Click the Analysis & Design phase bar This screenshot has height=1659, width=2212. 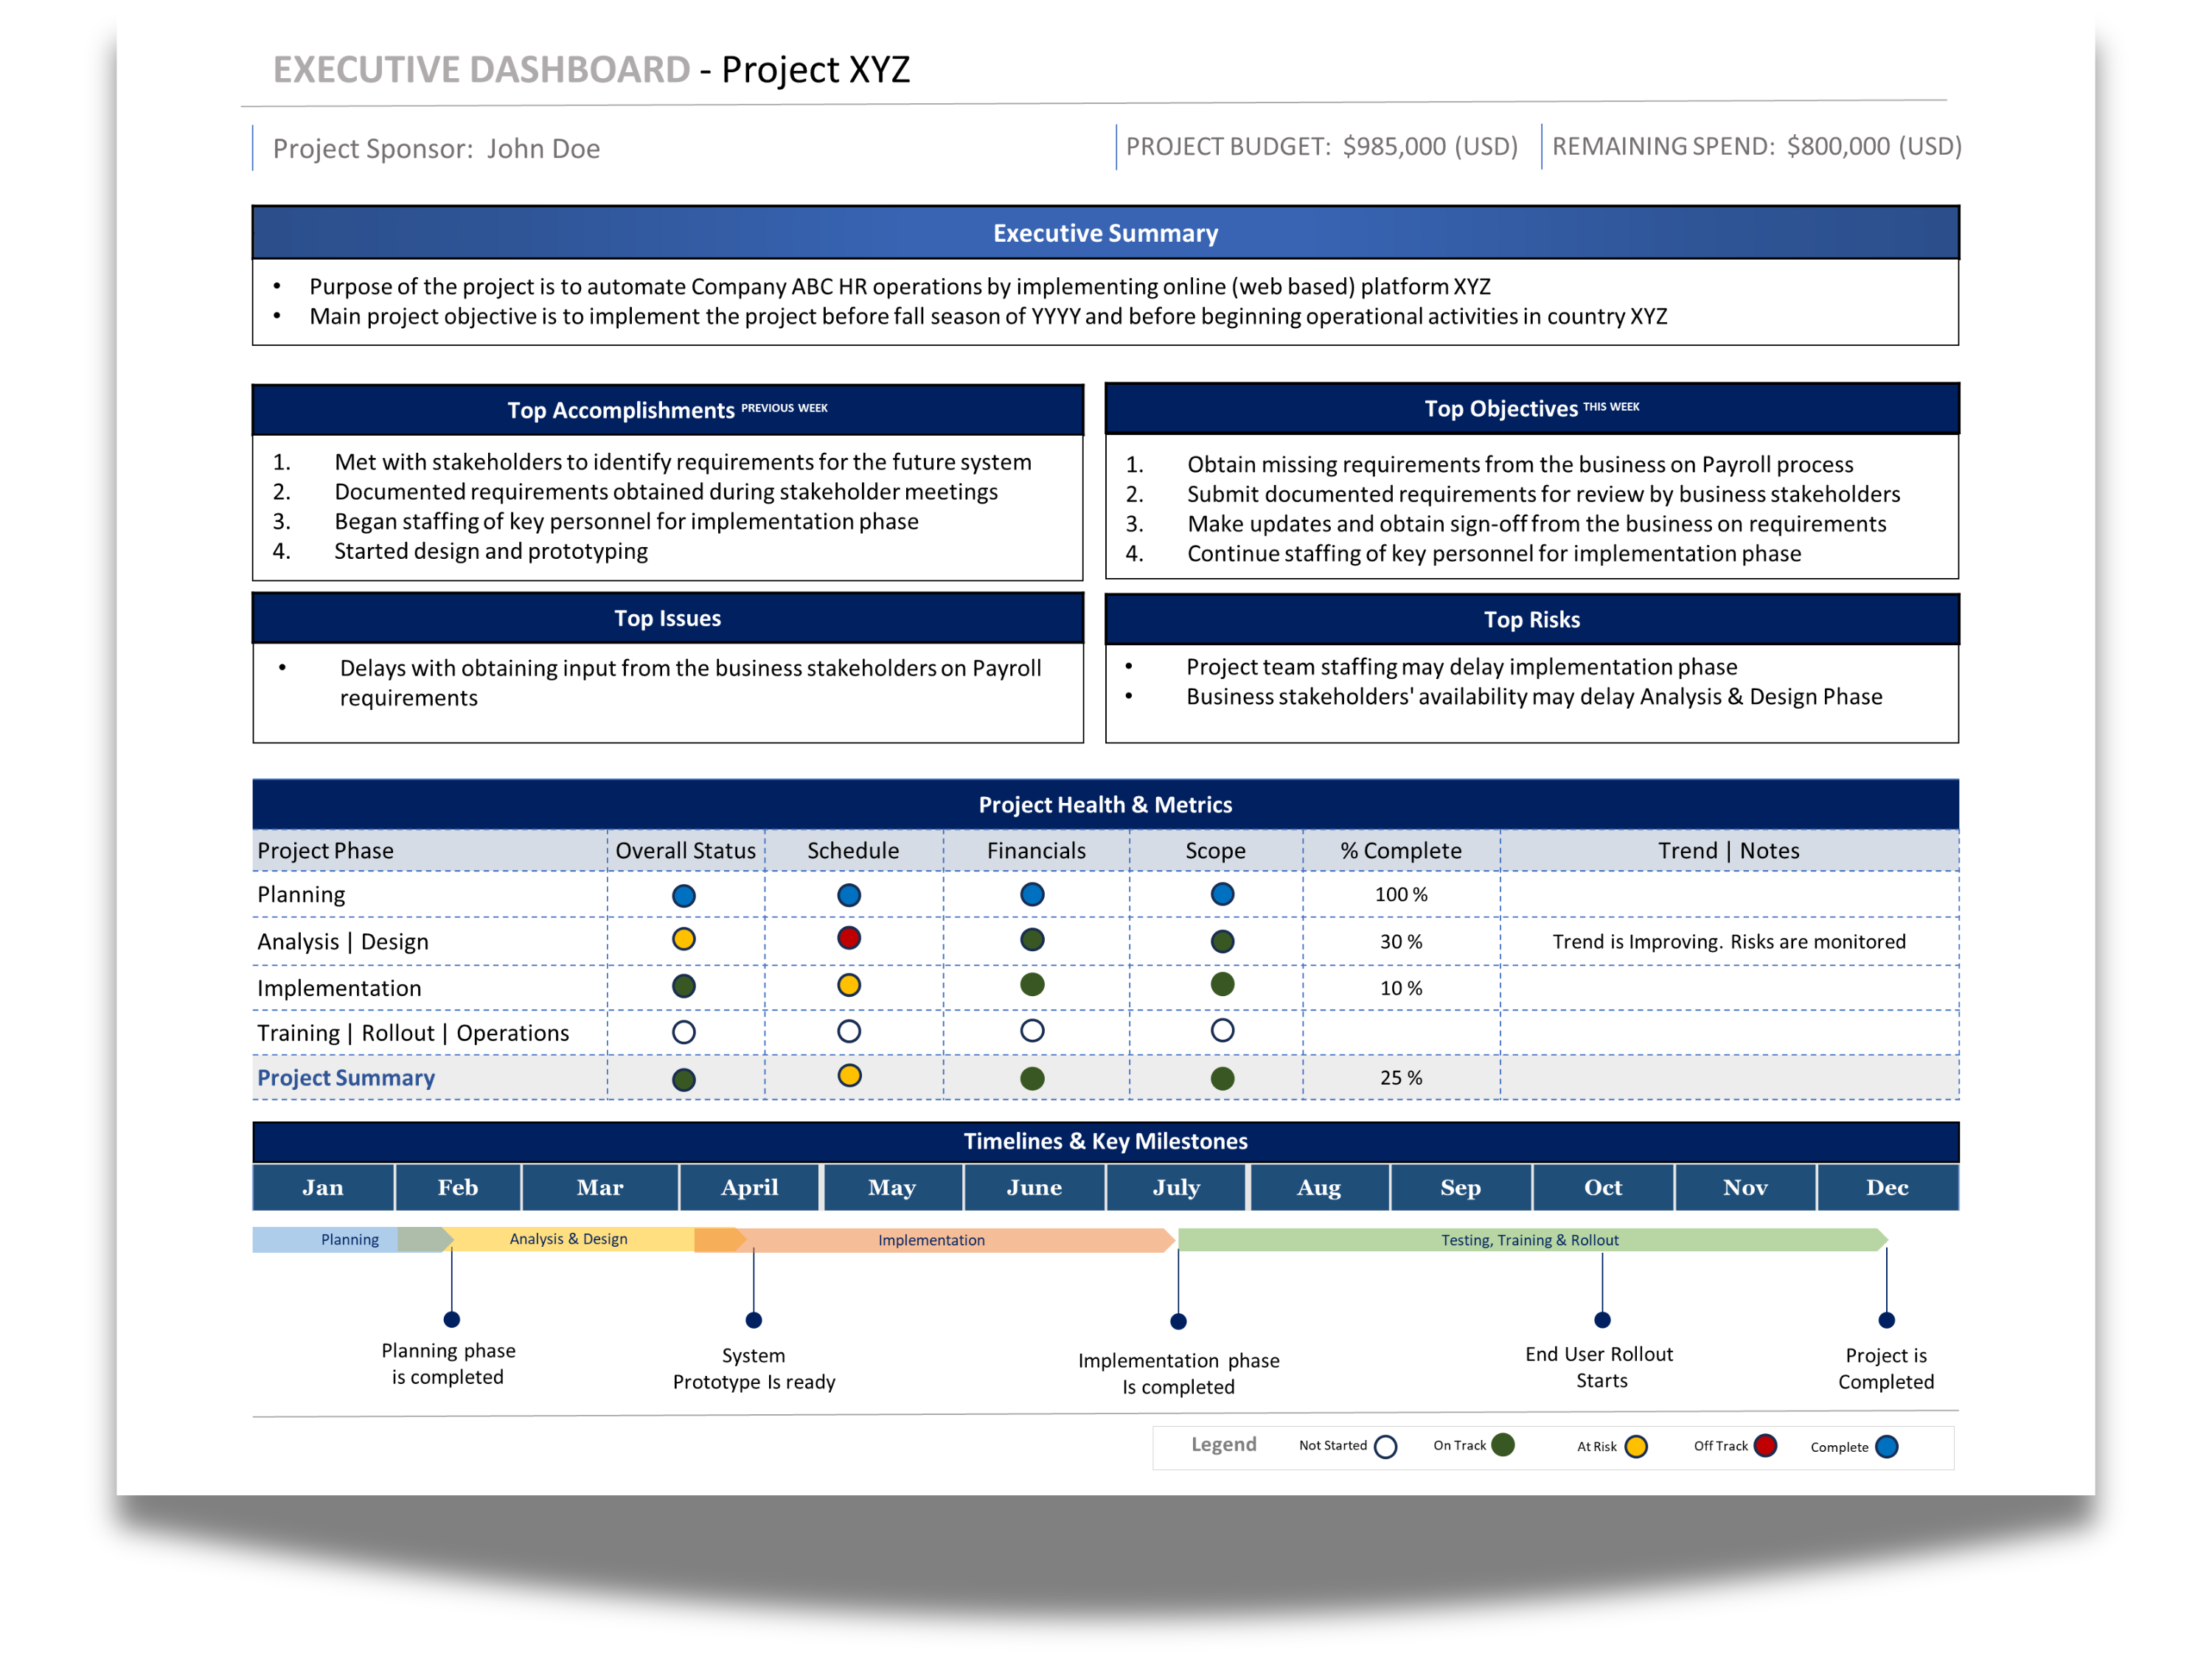(568, 1239)
